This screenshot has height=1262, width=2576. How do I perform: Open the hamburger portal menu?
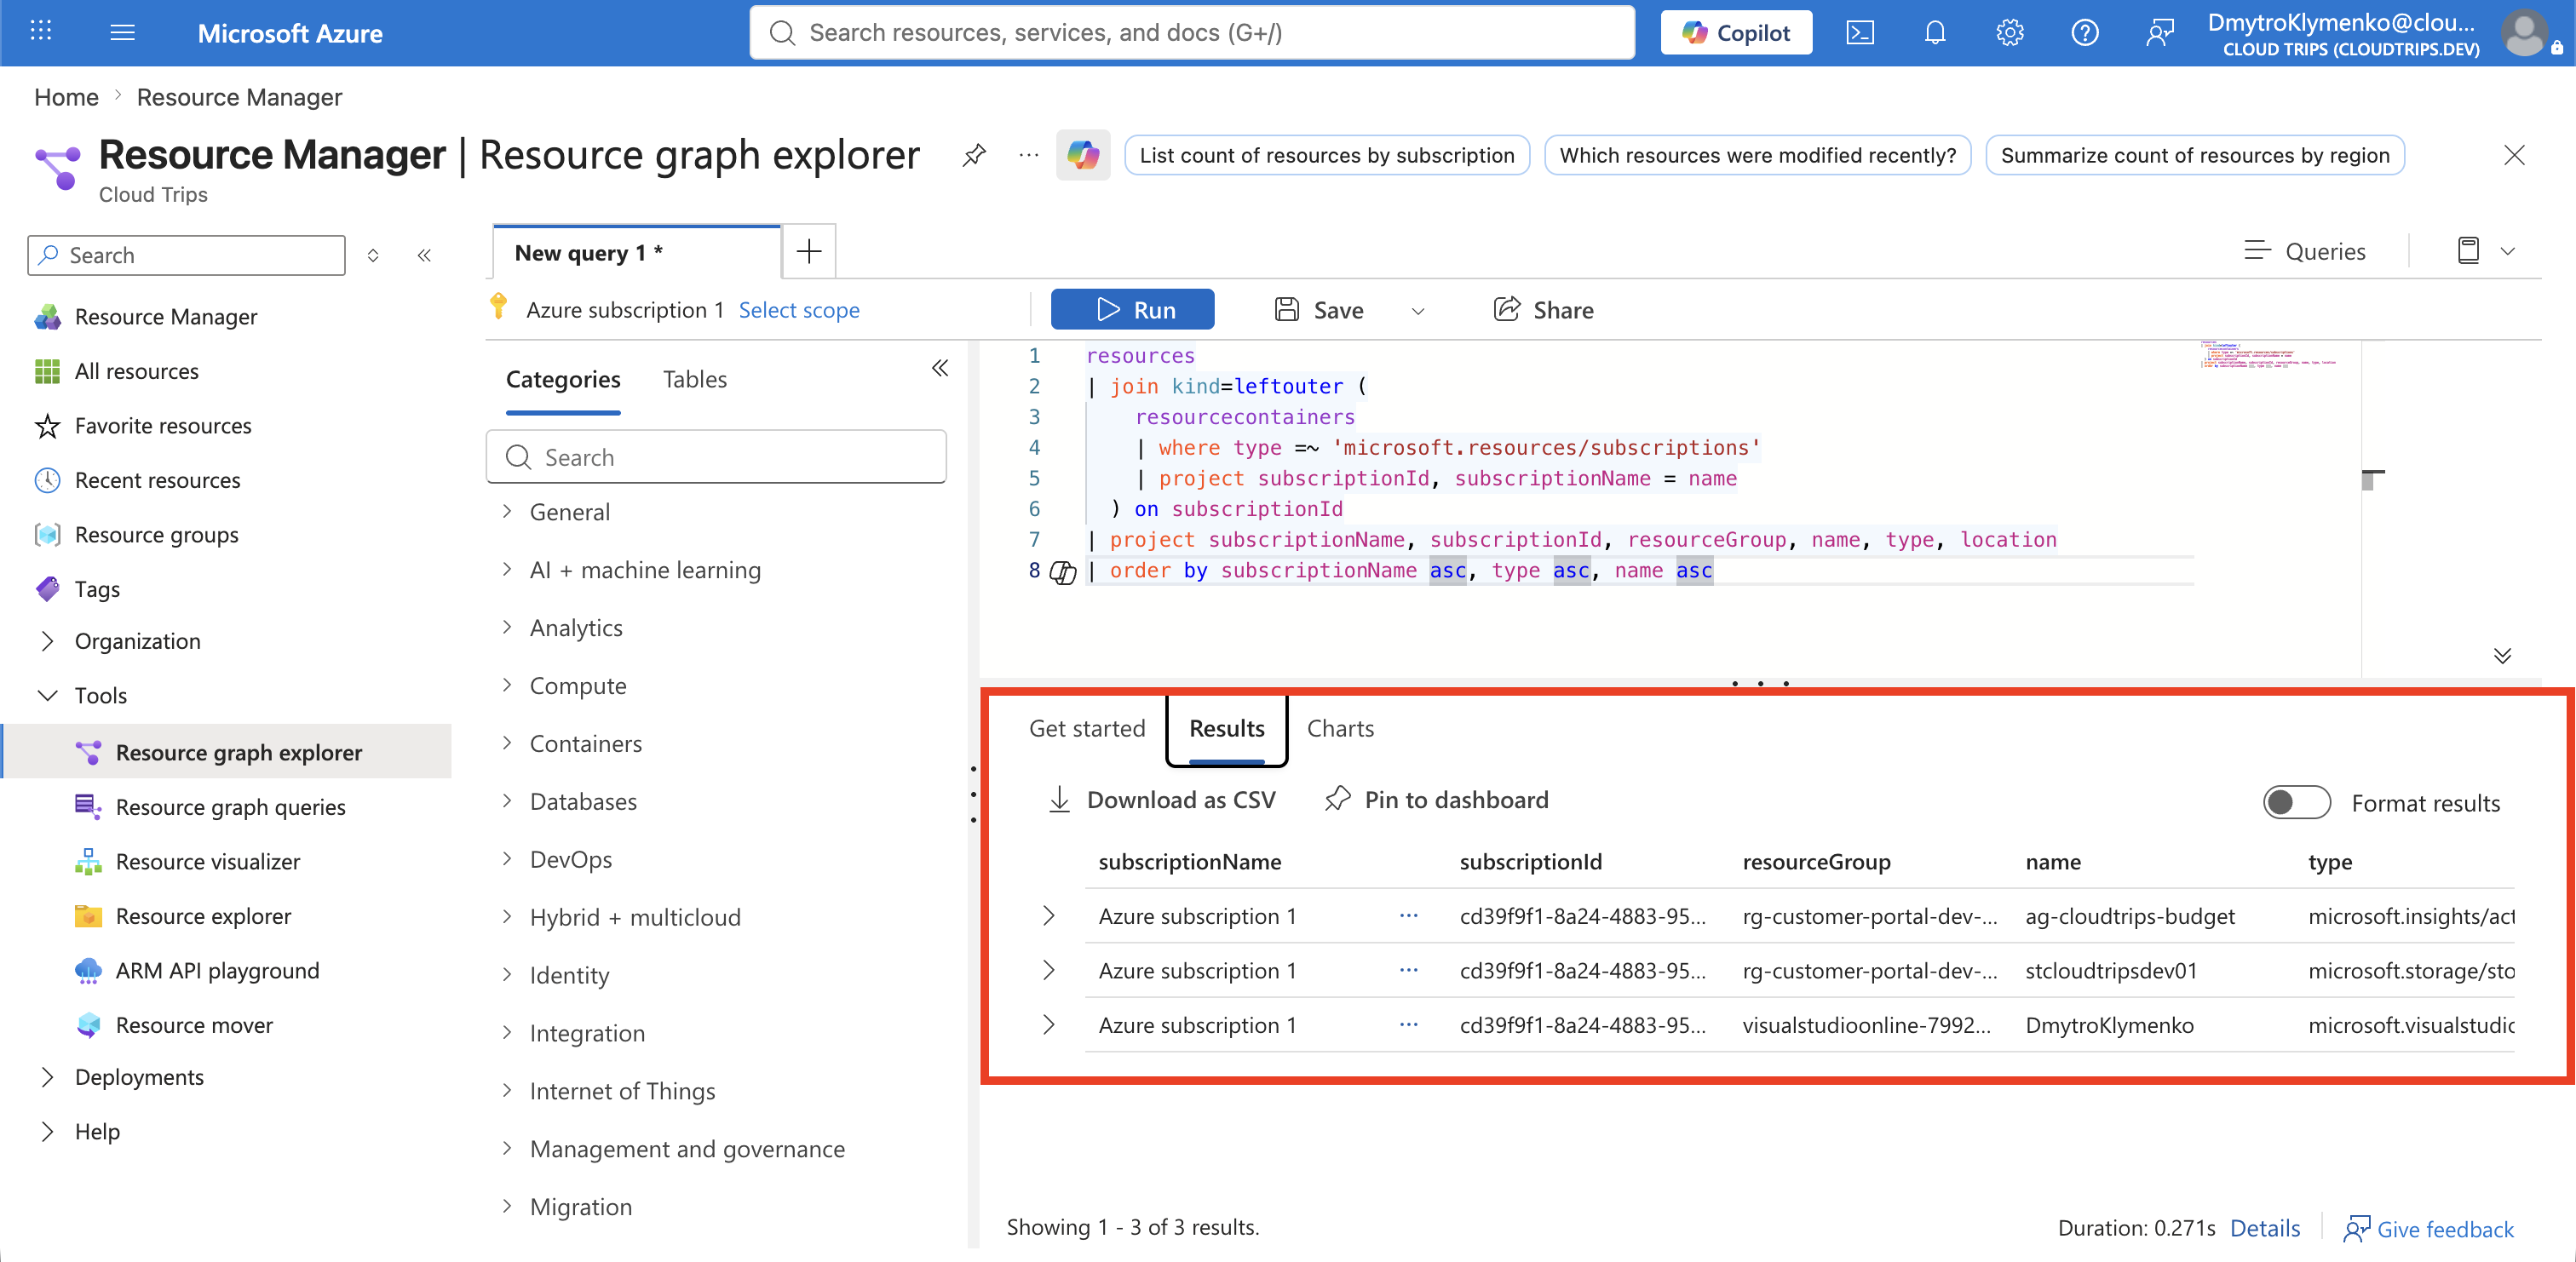point(122,32)
